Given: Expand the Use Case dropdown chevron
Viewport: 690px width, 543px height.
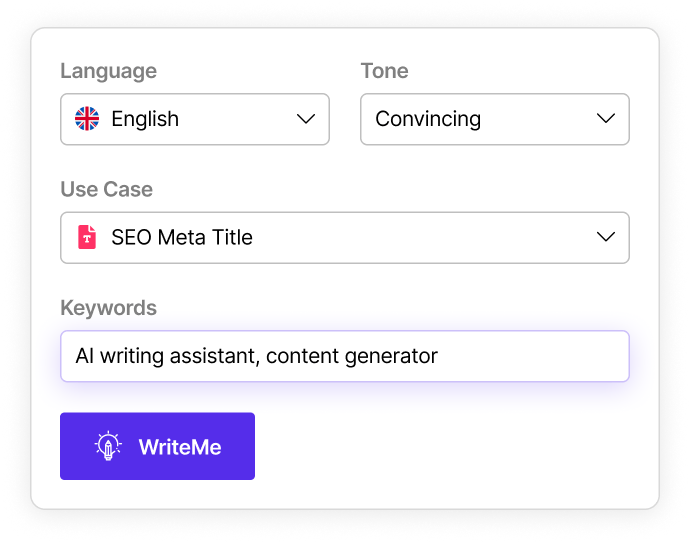Looking at the screenshot, I should [606, 237].
